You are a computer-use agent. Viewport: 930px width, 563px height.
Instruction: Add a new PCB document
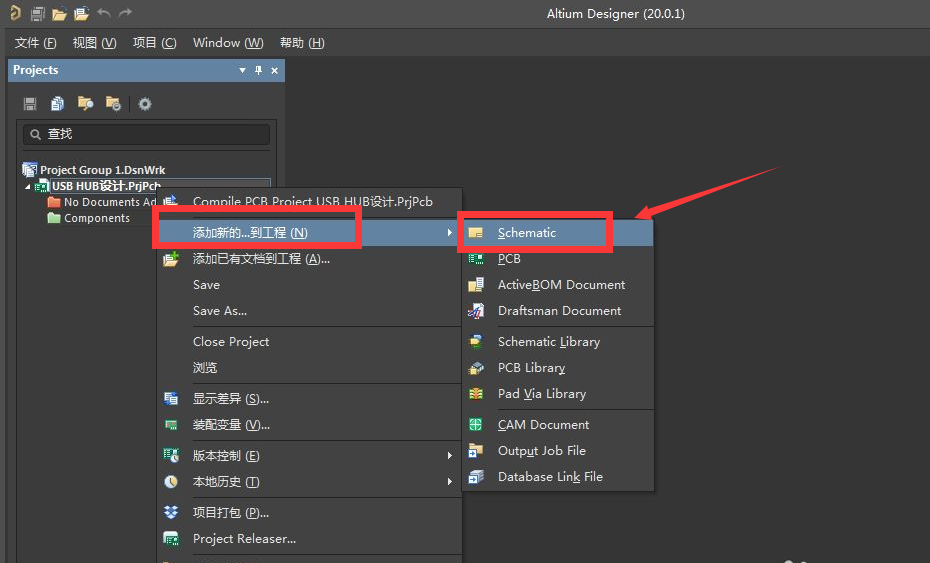point(558,259)
